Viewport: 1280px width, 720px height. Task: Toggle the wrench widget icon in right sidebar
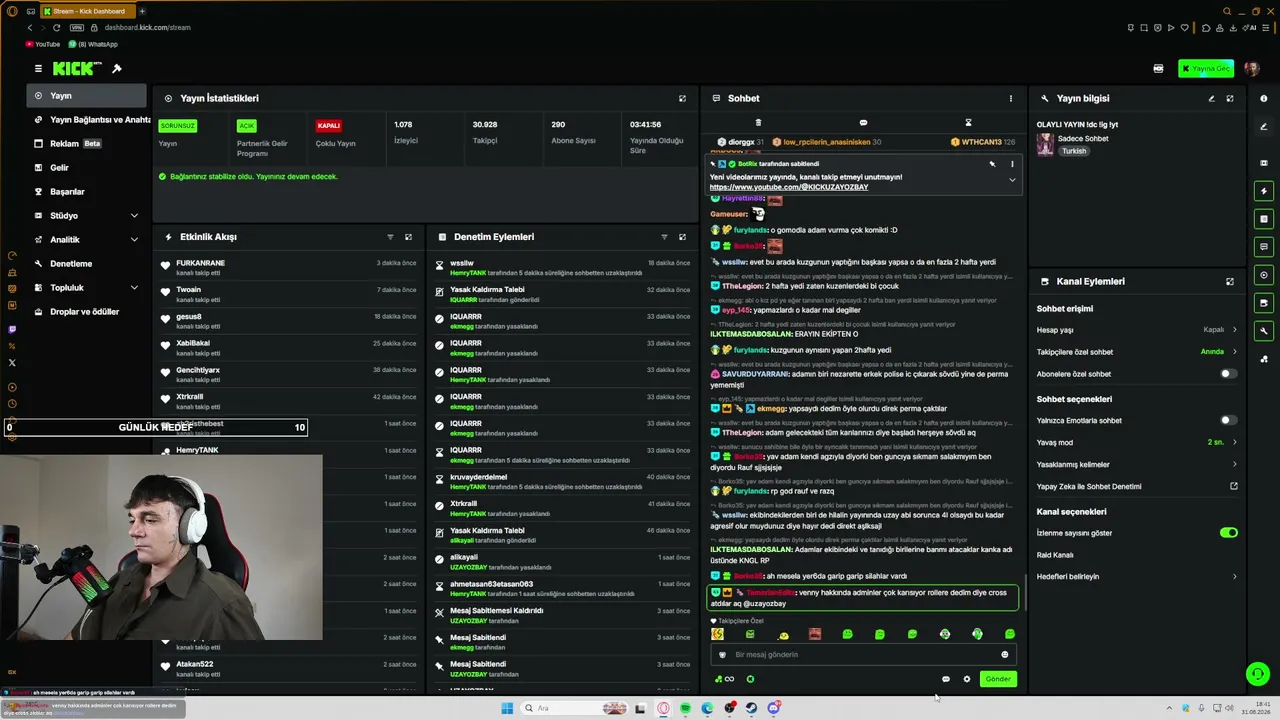(x=1264, y=331)
